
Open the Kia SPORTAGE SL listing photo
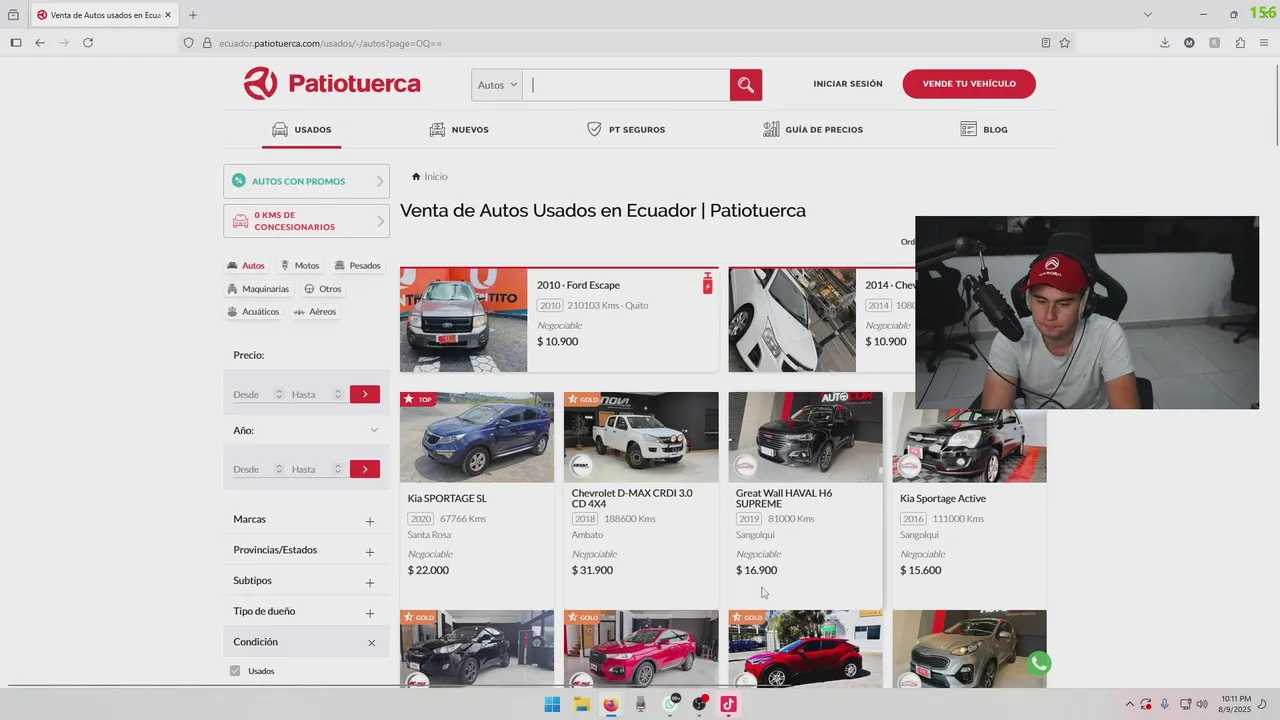477,437
